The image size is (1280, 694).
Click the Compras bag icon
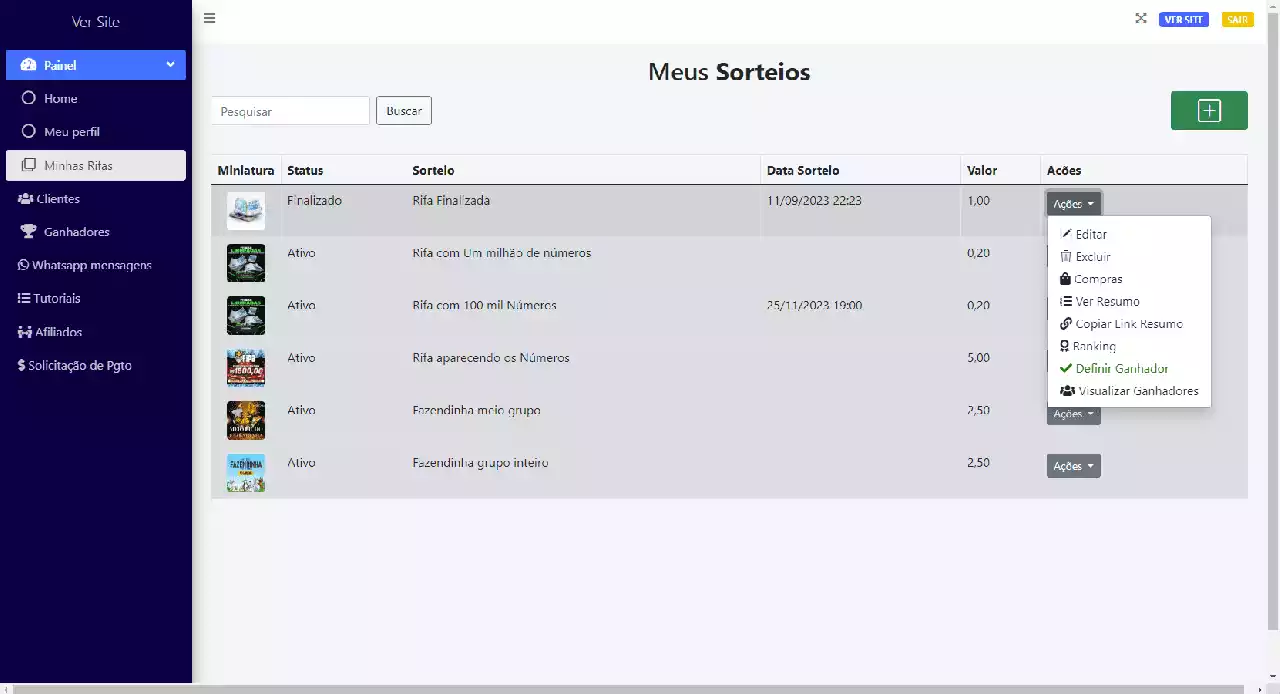[1066, 279]
